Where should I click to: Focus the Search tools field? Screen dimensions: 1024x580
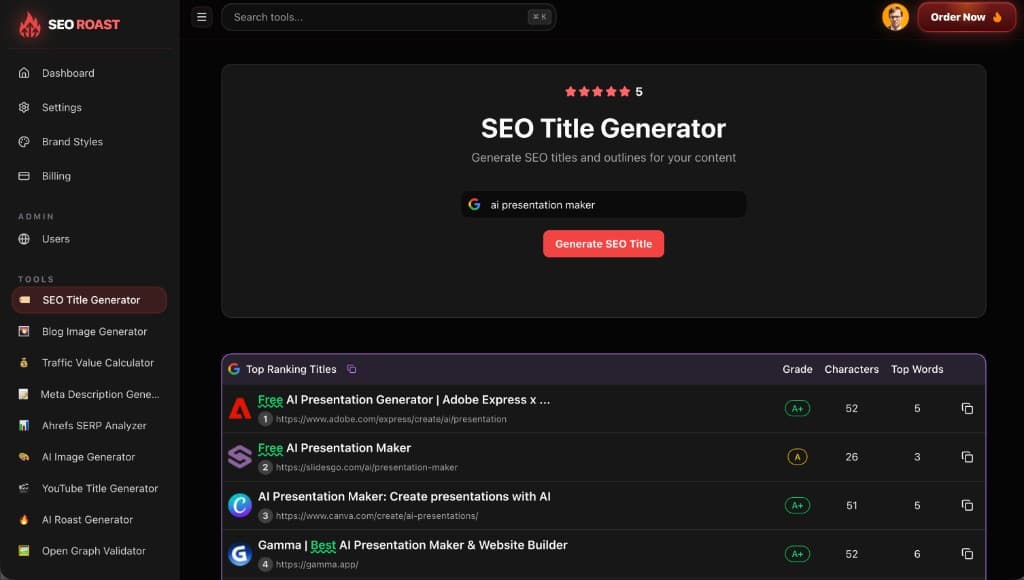pos(389,17)
